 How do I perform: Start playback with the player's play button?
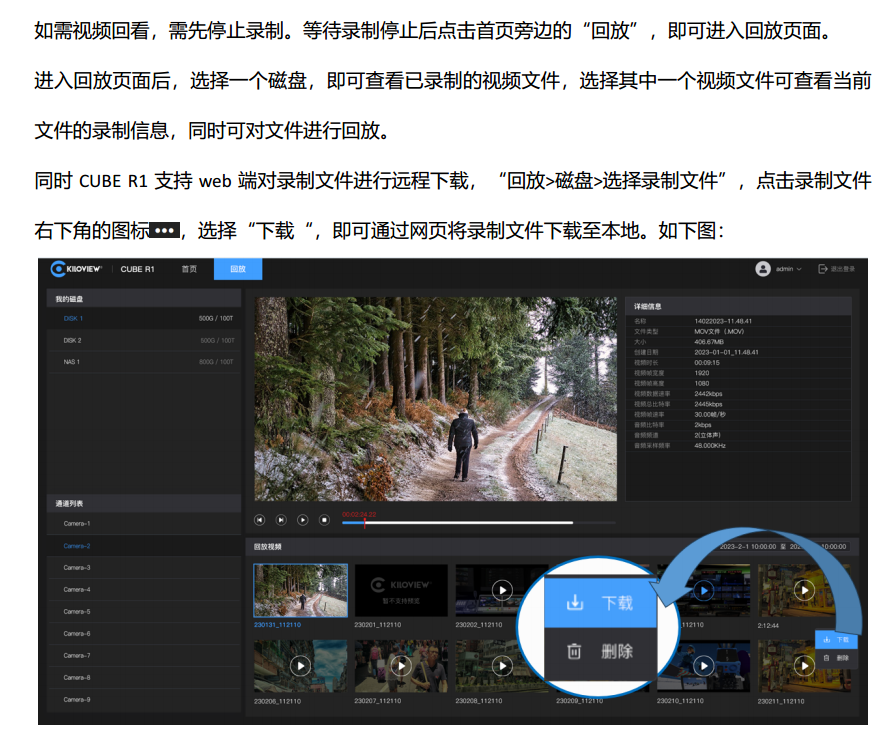tap(303, 520)
